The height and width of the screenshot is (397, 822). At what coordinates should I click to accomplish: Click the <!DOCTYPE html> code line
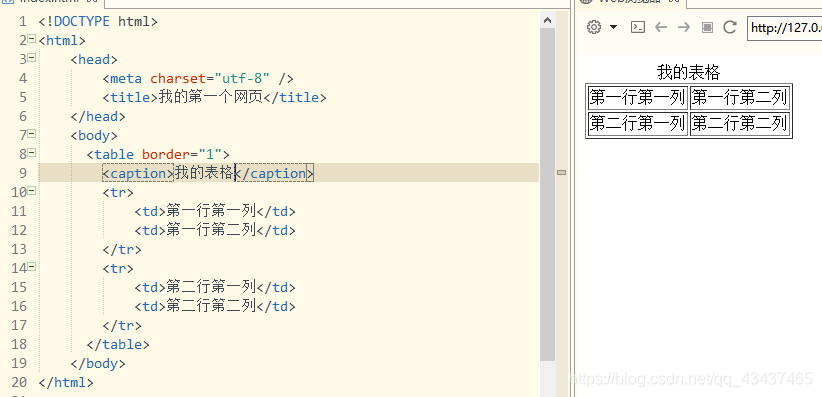pyautogui.click(x=98, y=22)
